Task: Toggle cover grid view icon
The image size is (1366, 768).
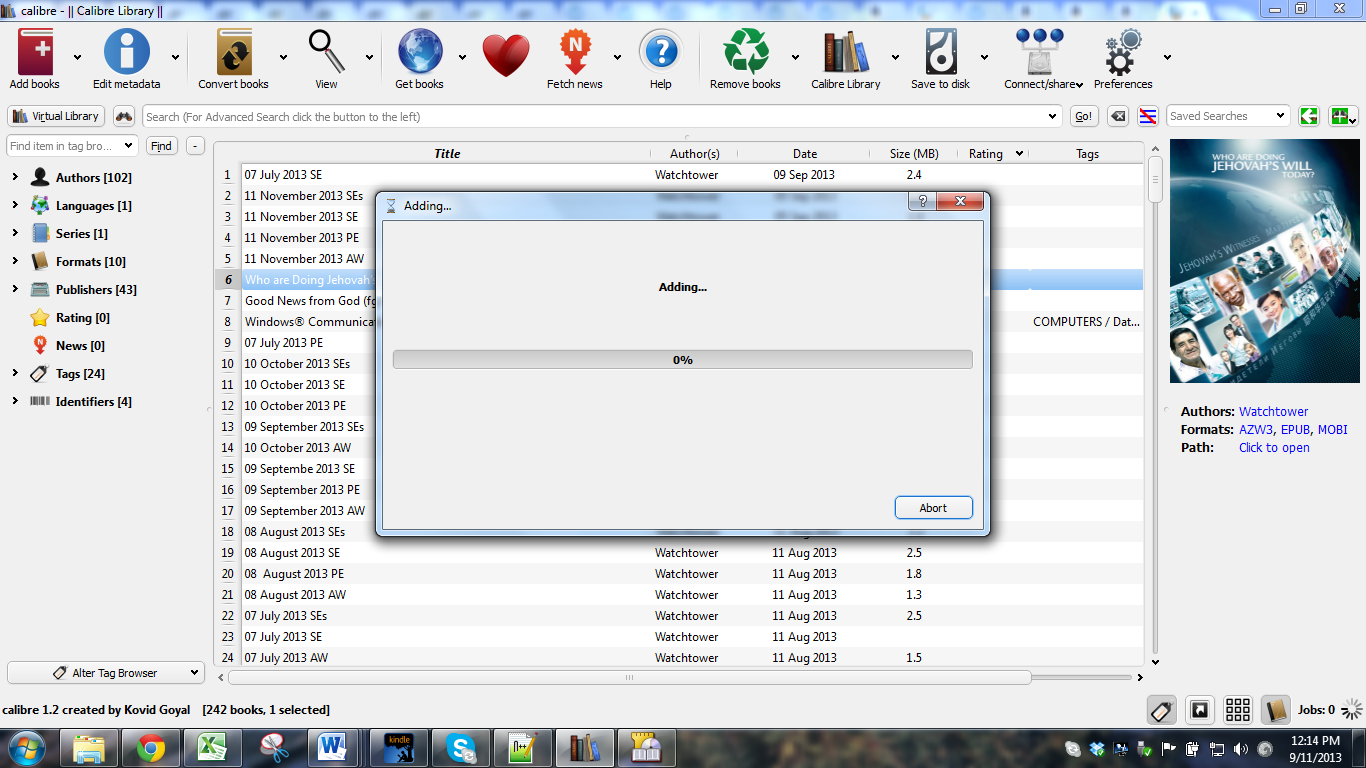Action: pyautogui.click(x=1238, y=710)
